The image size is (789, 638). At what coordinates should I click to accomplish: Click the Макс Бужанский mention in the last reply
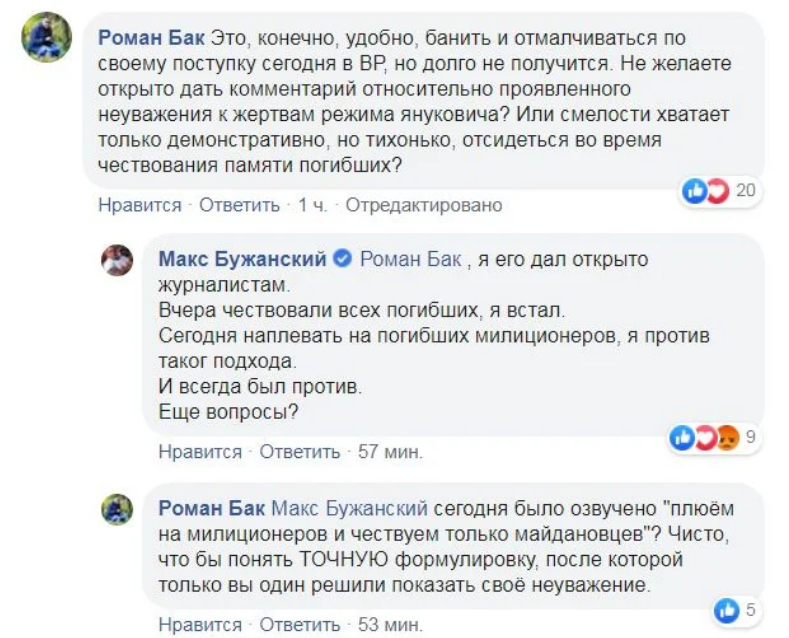(349, 507)
